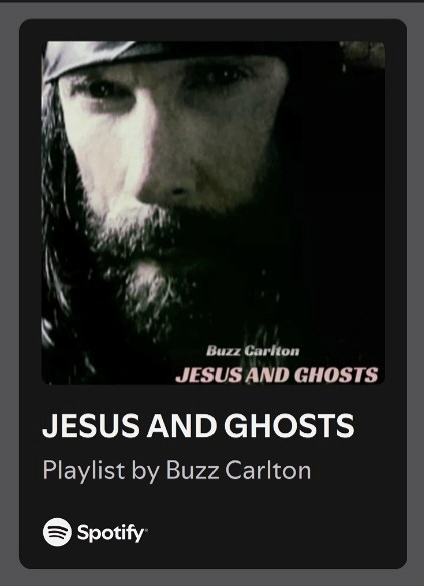
Task: Click the 'Playlist by Buzz Carlton' subtitle
Action: click(x=176, y=470)
